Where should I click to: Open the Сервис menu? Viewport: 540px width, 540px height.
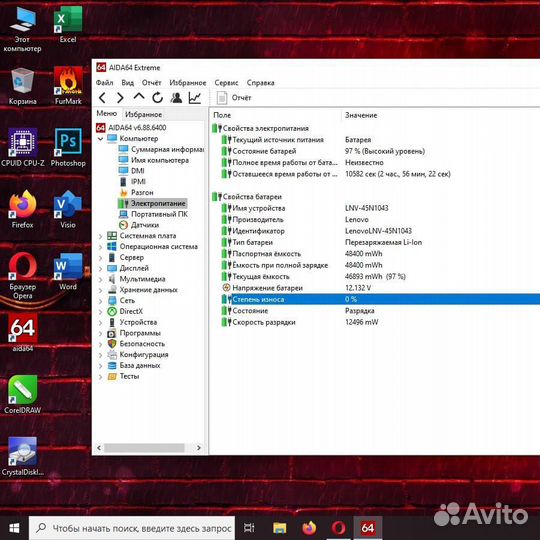tap(226, 83)
